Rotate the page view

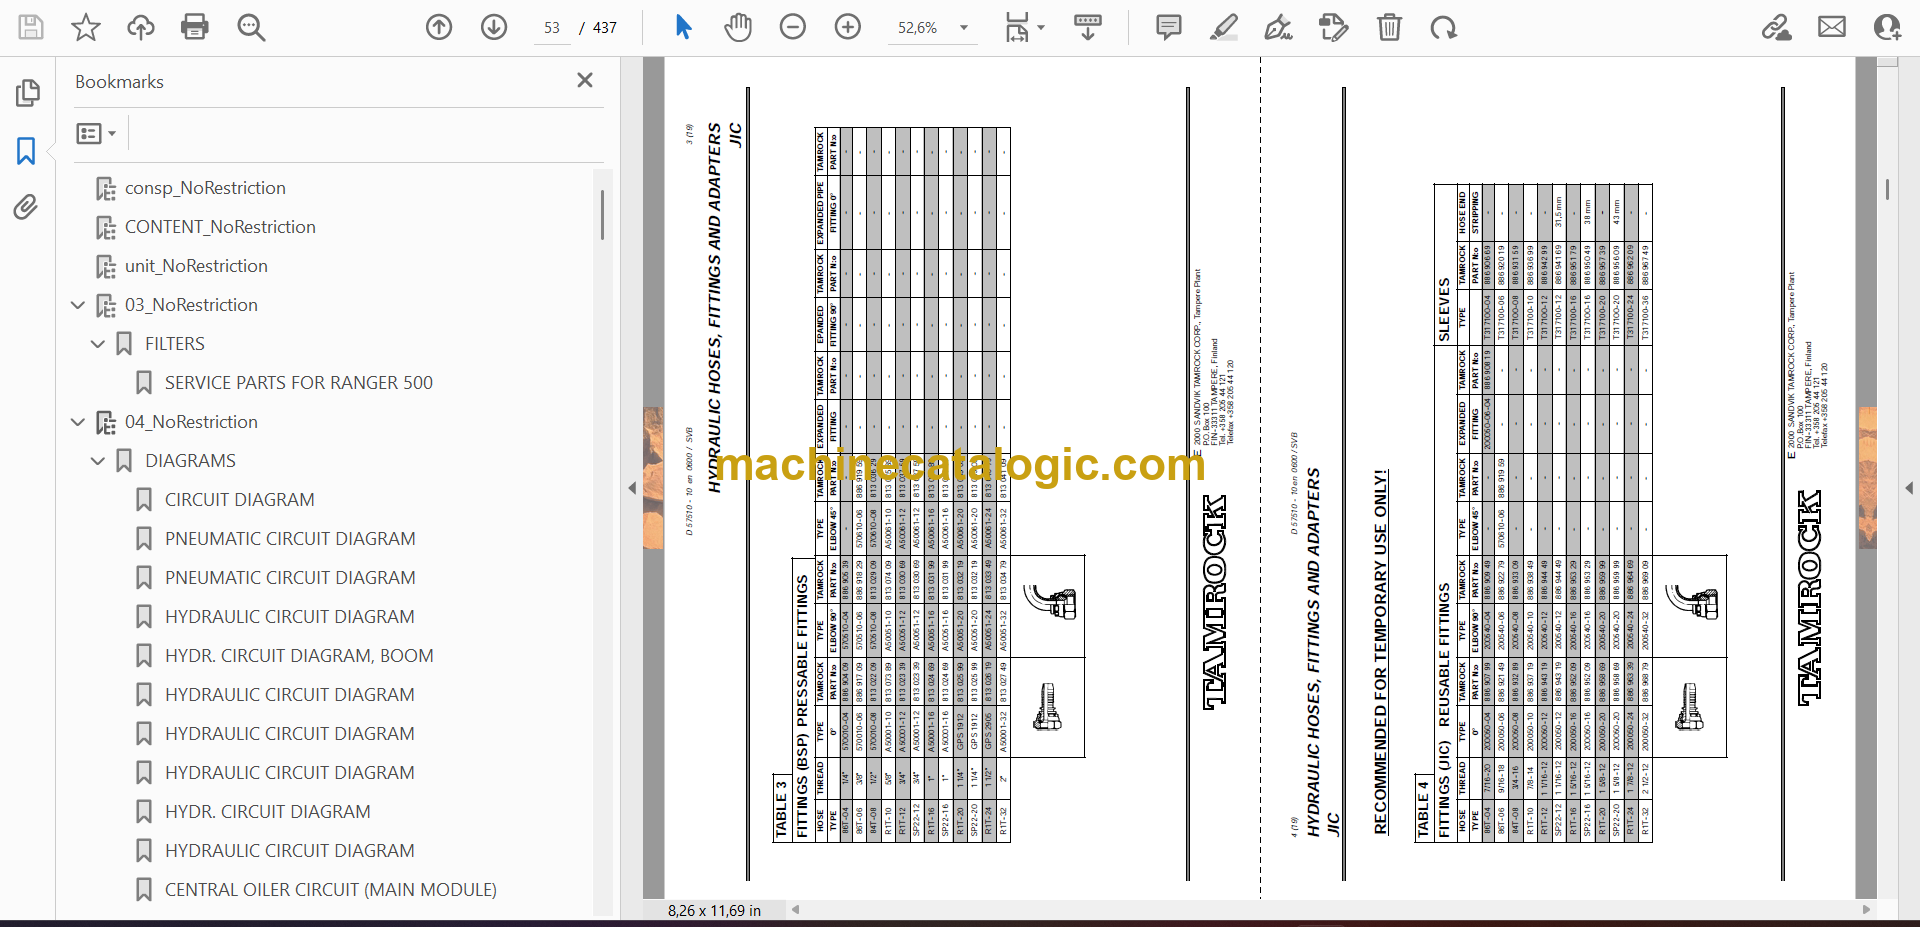[x=1443, y=27]
